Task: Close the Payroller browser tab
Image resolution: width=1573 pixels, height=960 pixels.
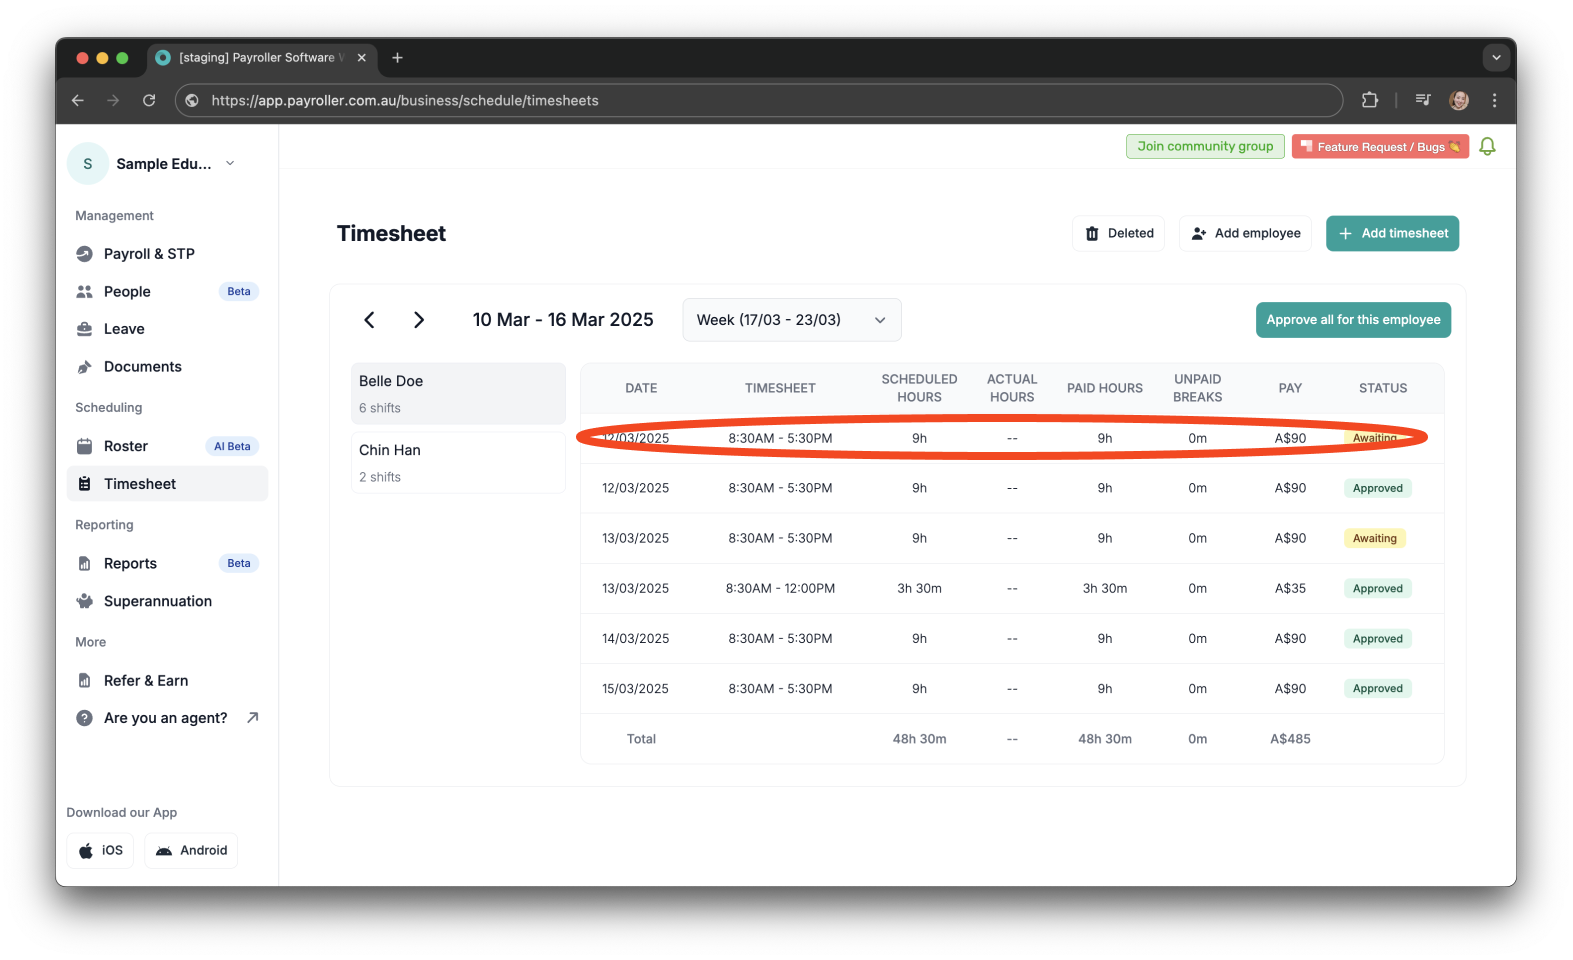Action: tap(362, 58)
